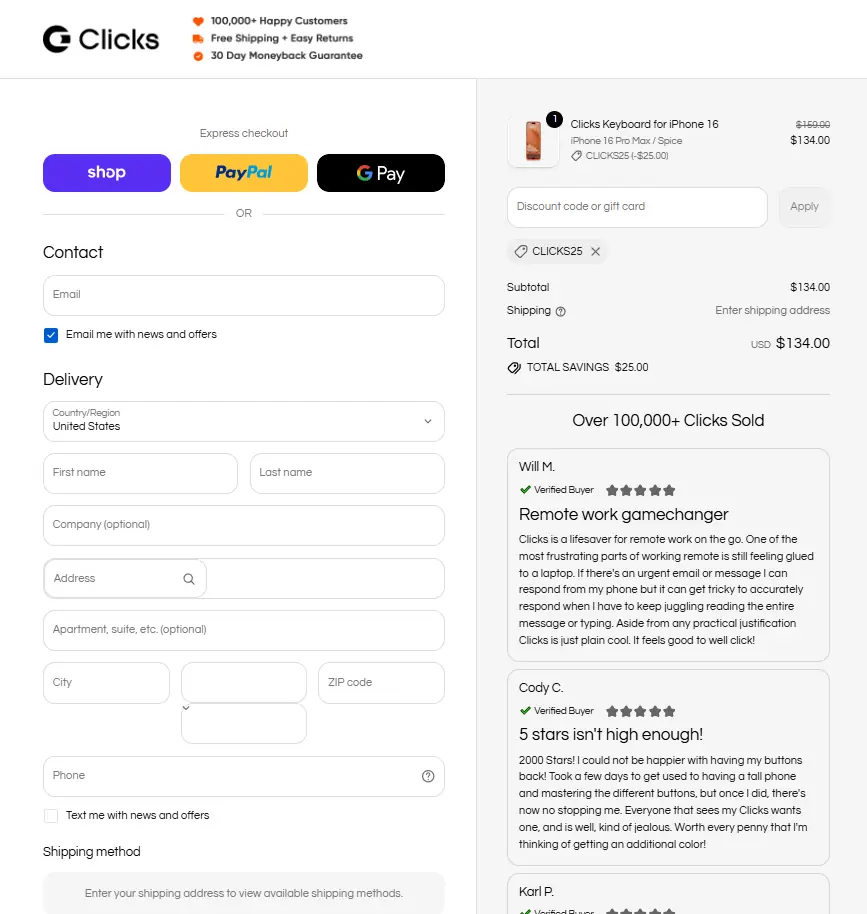Click the total savings tag icon
867x914 pixels.
(514, 368)
